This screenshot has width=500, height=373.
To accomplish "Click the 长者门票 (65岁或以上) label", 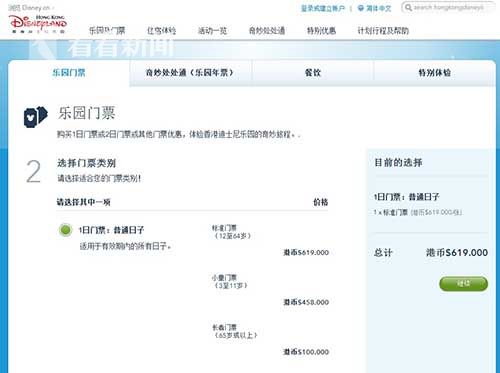I will click(x=234, y=331).
